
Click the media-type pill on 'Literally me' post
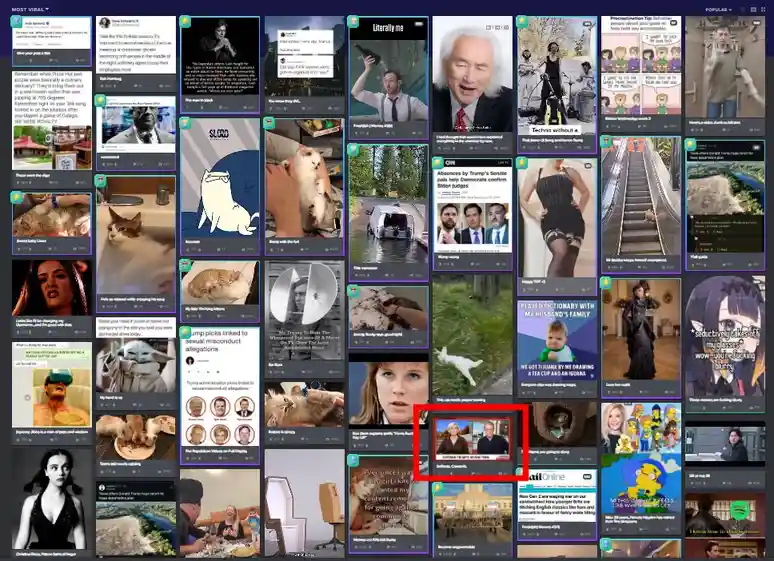[419, 24]
